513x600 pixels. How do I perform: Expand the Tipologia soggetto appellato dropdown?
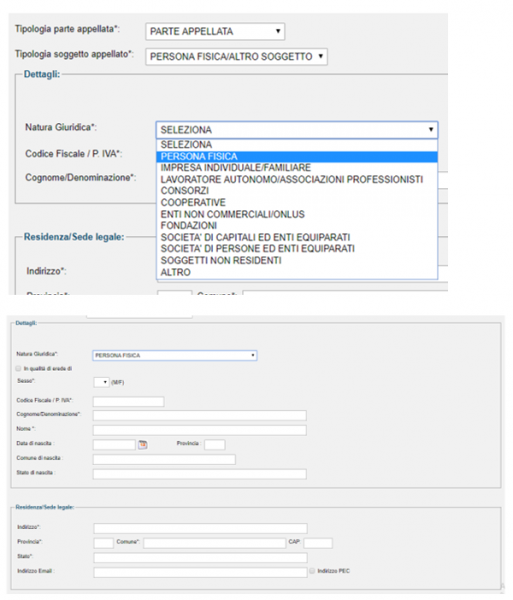236,57
